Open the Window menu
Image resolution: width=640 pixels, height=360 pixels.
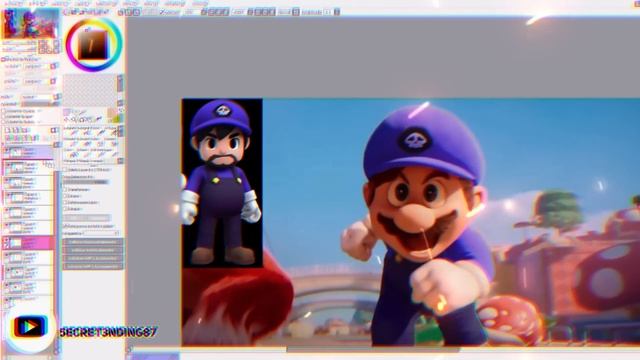tap(176, 3)
